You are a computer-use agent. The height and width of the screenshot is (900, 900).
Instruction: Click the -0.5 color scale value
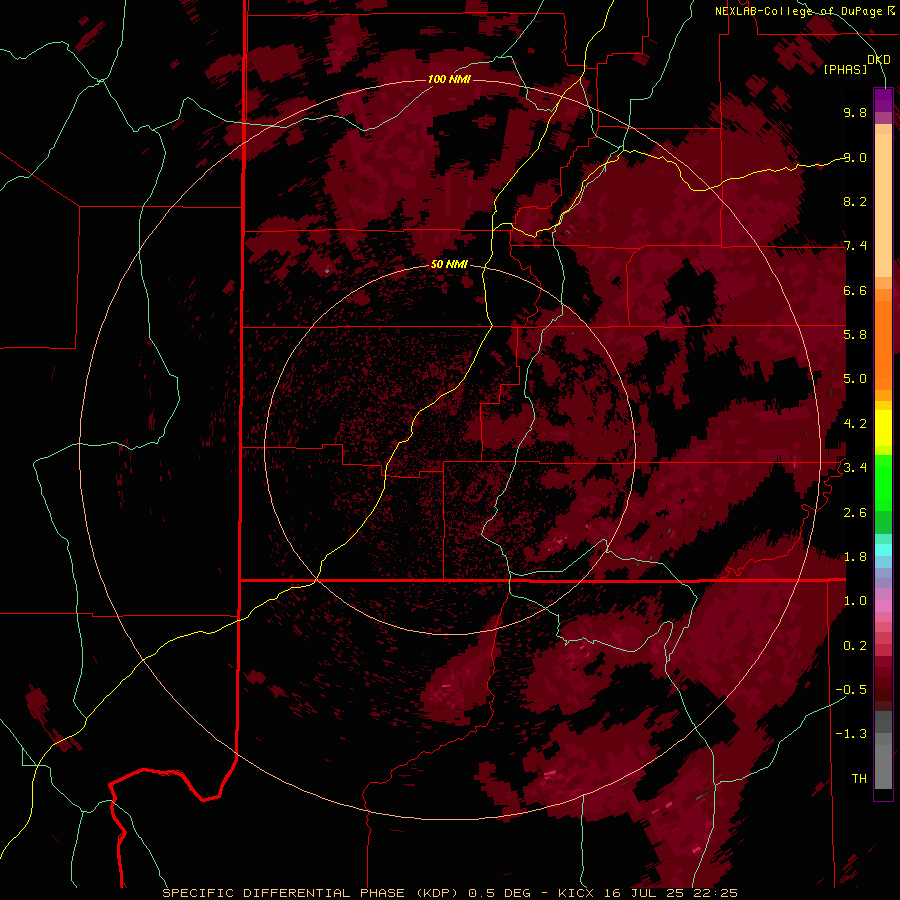[851, 690]
